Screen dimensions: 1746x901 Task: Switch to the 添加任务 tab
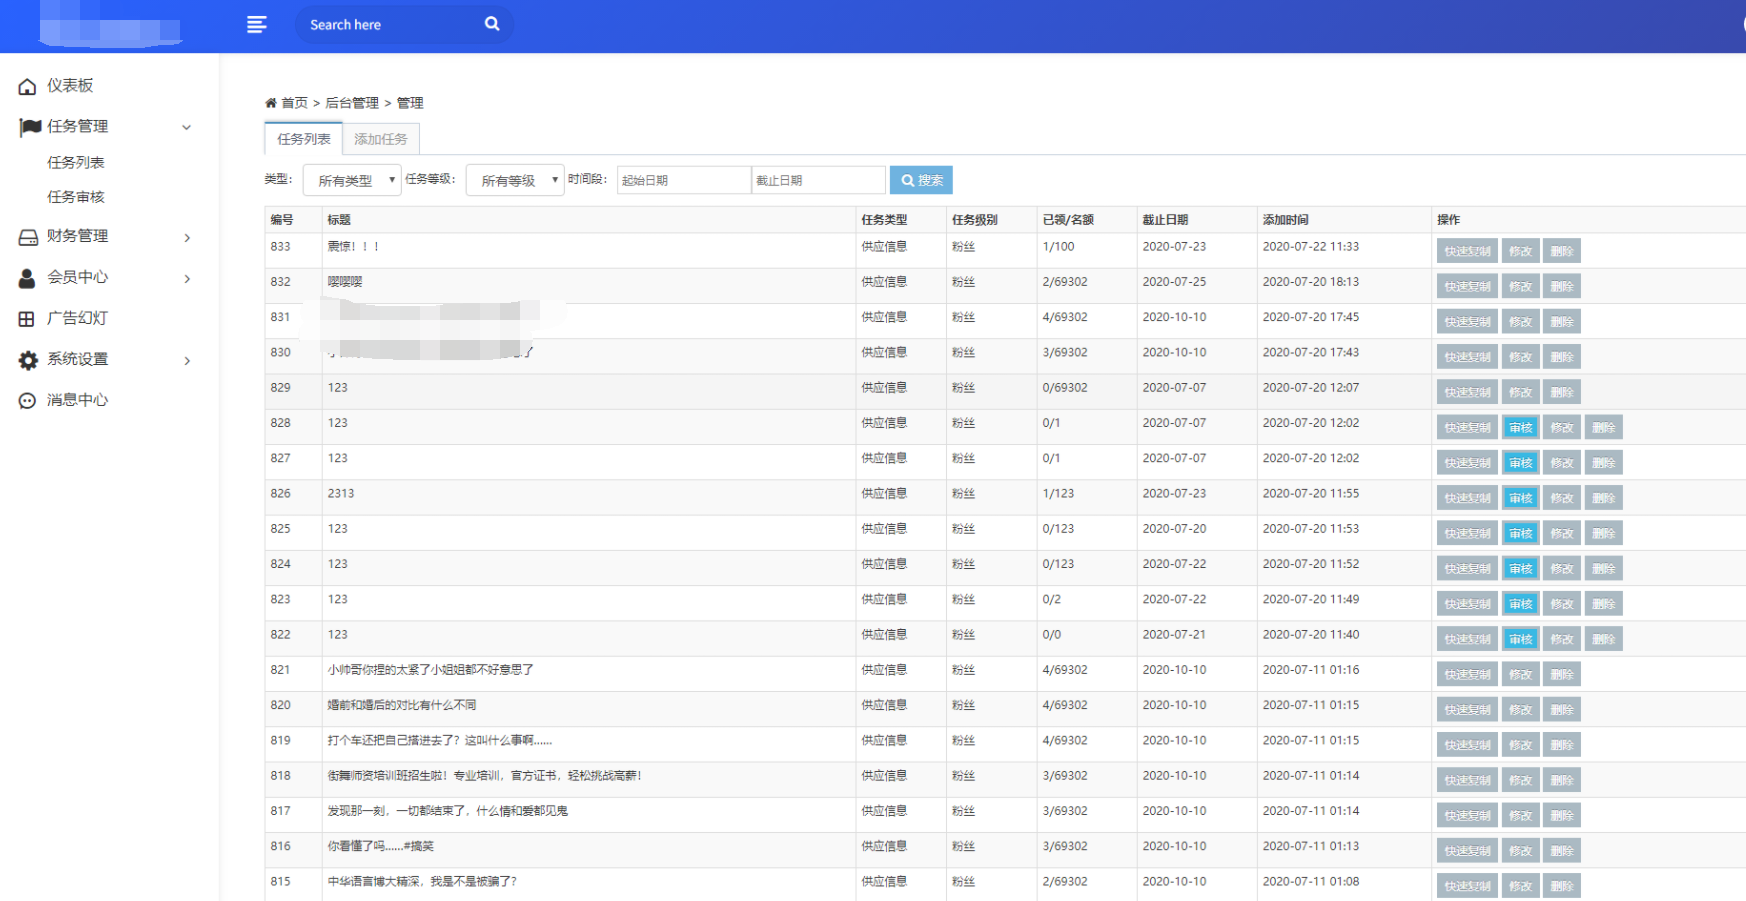(x=381, y=139)
